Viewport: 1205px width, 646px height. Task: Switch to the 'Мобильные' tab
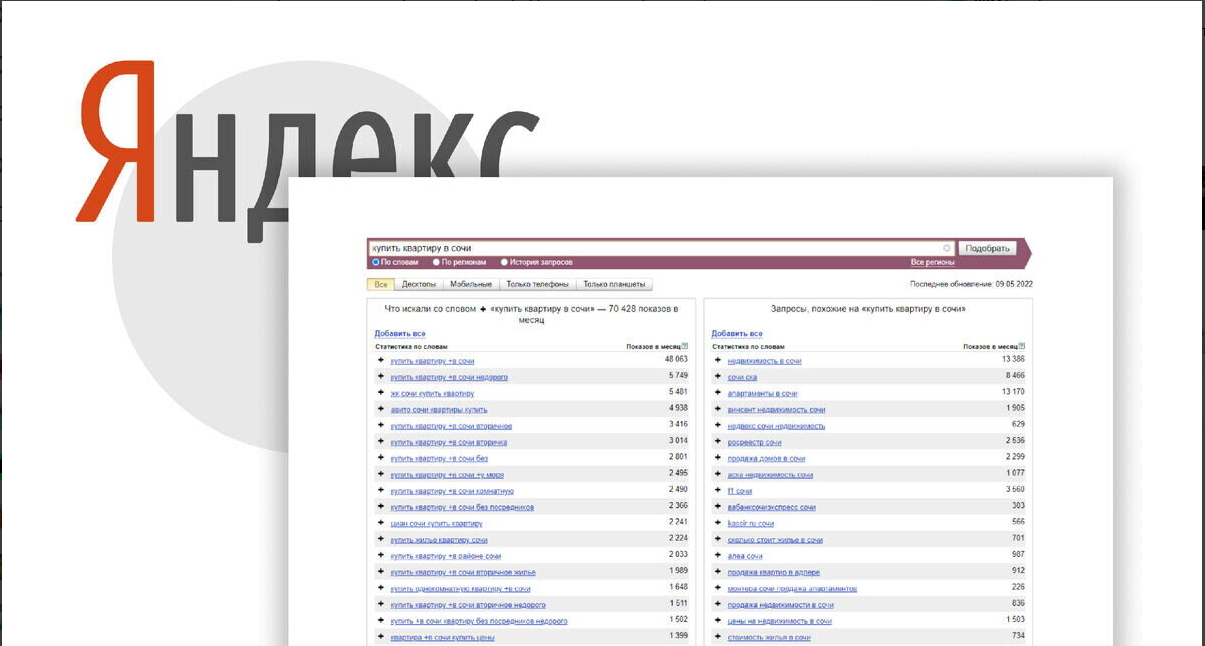tap(471, 285)
